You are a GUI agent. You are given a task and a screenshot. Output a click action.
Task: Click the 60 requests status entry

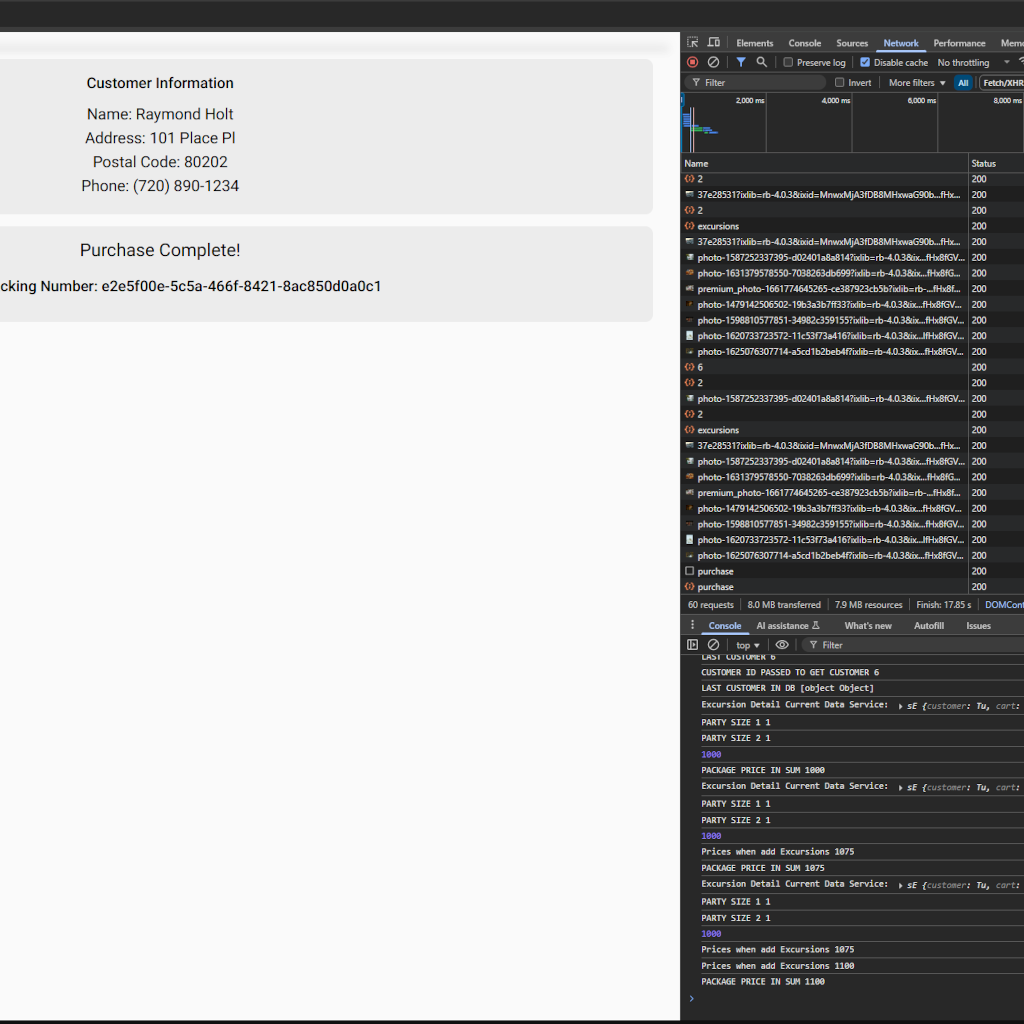(x=710, y=605)
